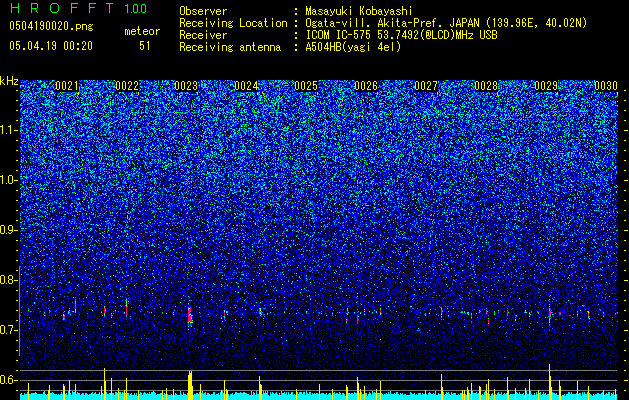This screenshot has height=400, width=629.
Task: Click the 0025 time marker
Action: tap(306, 86)
